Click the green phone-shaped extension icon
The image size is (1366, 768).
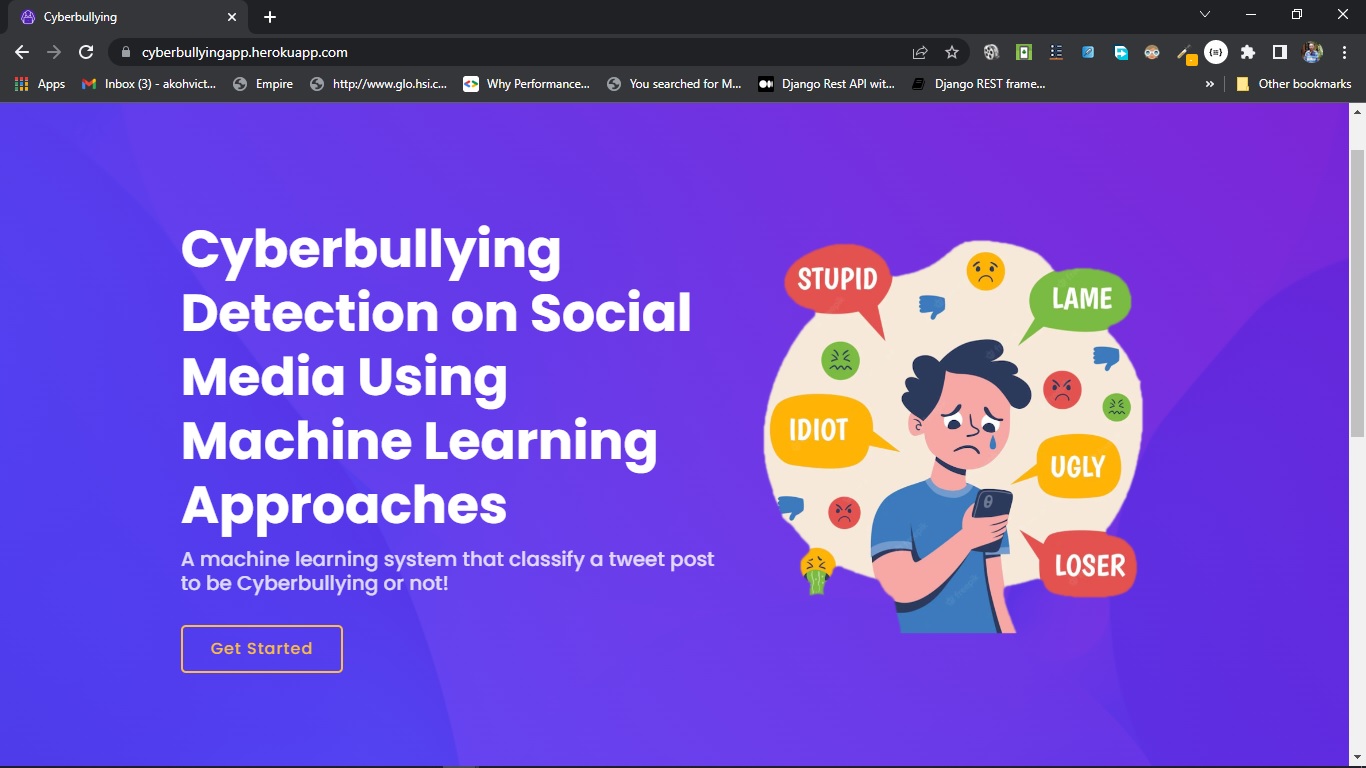pyautogui.click(x=1023, y=52)
